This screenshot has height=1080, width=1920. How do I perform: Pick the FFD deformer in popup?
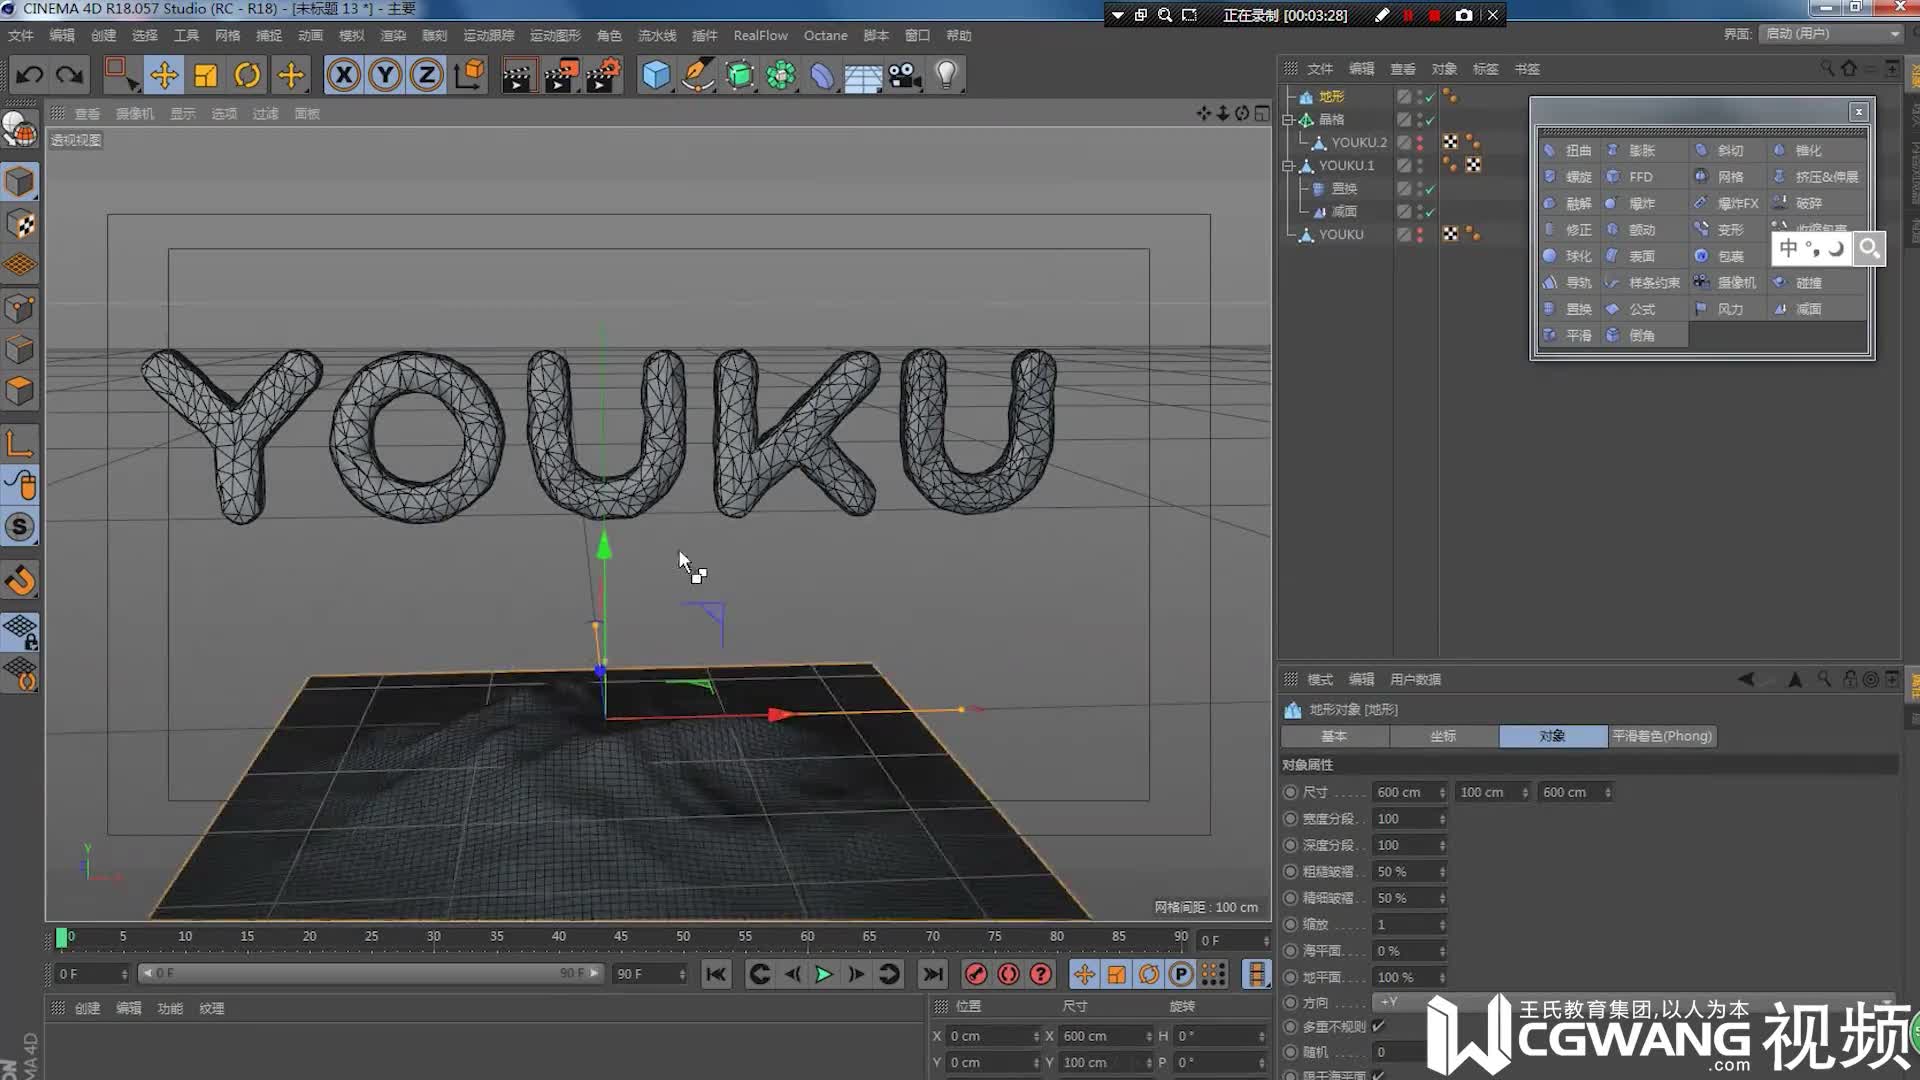(x=1640, y=177)
